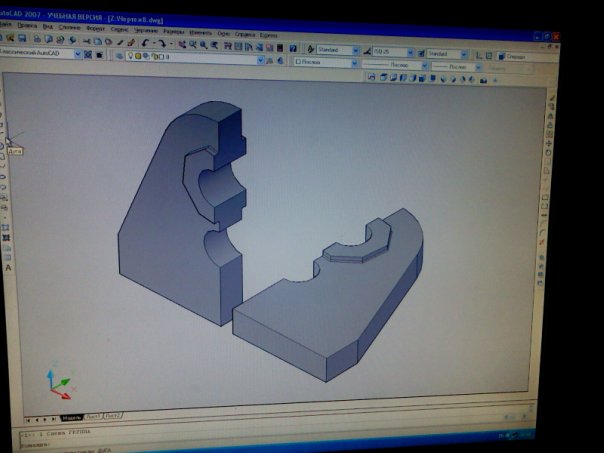Open the text style 'Standard' dropdown
The height and width of the screenshot is (453, 604).
(x=353, y=49)
